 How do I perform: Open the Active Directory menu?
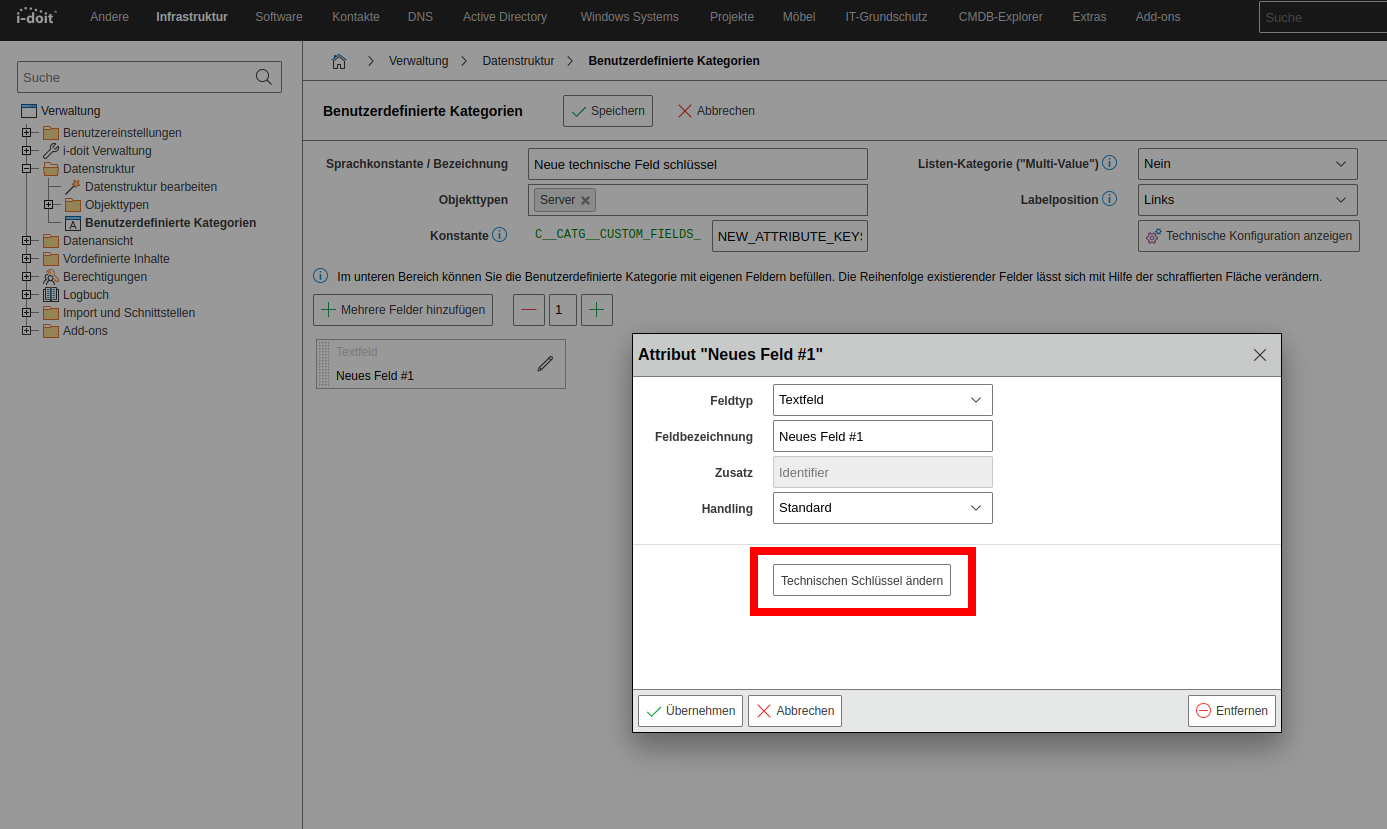pos(505,17)
